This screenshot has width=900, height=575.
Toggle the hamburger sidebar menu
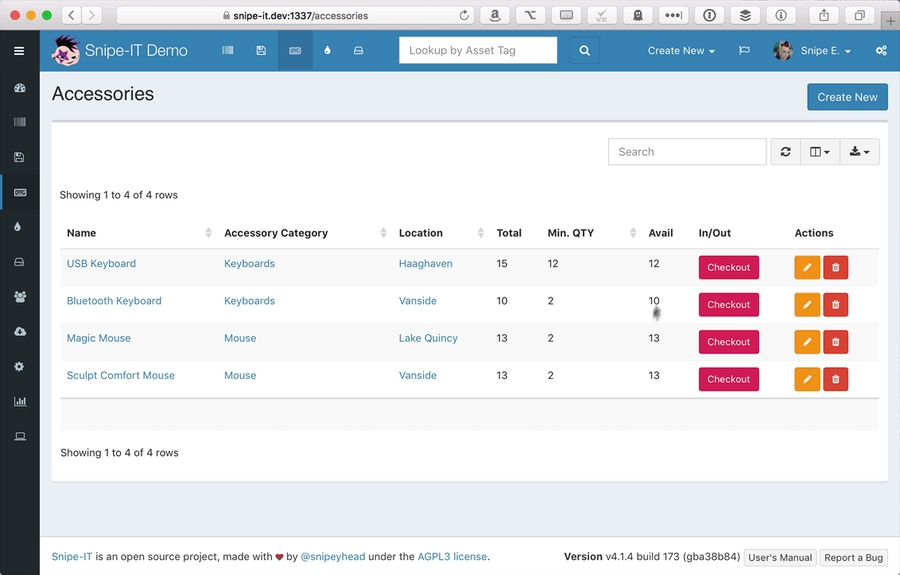(19, 50)
